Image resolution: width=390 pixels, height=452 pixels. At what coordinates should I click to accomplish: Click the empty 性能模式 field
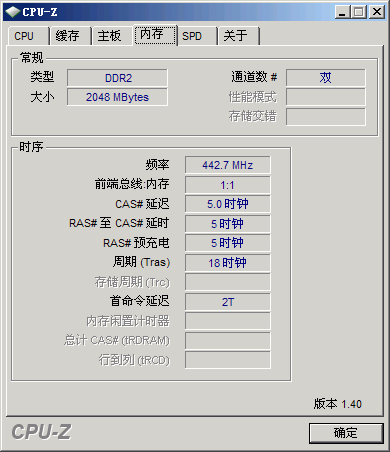(326, 97)
